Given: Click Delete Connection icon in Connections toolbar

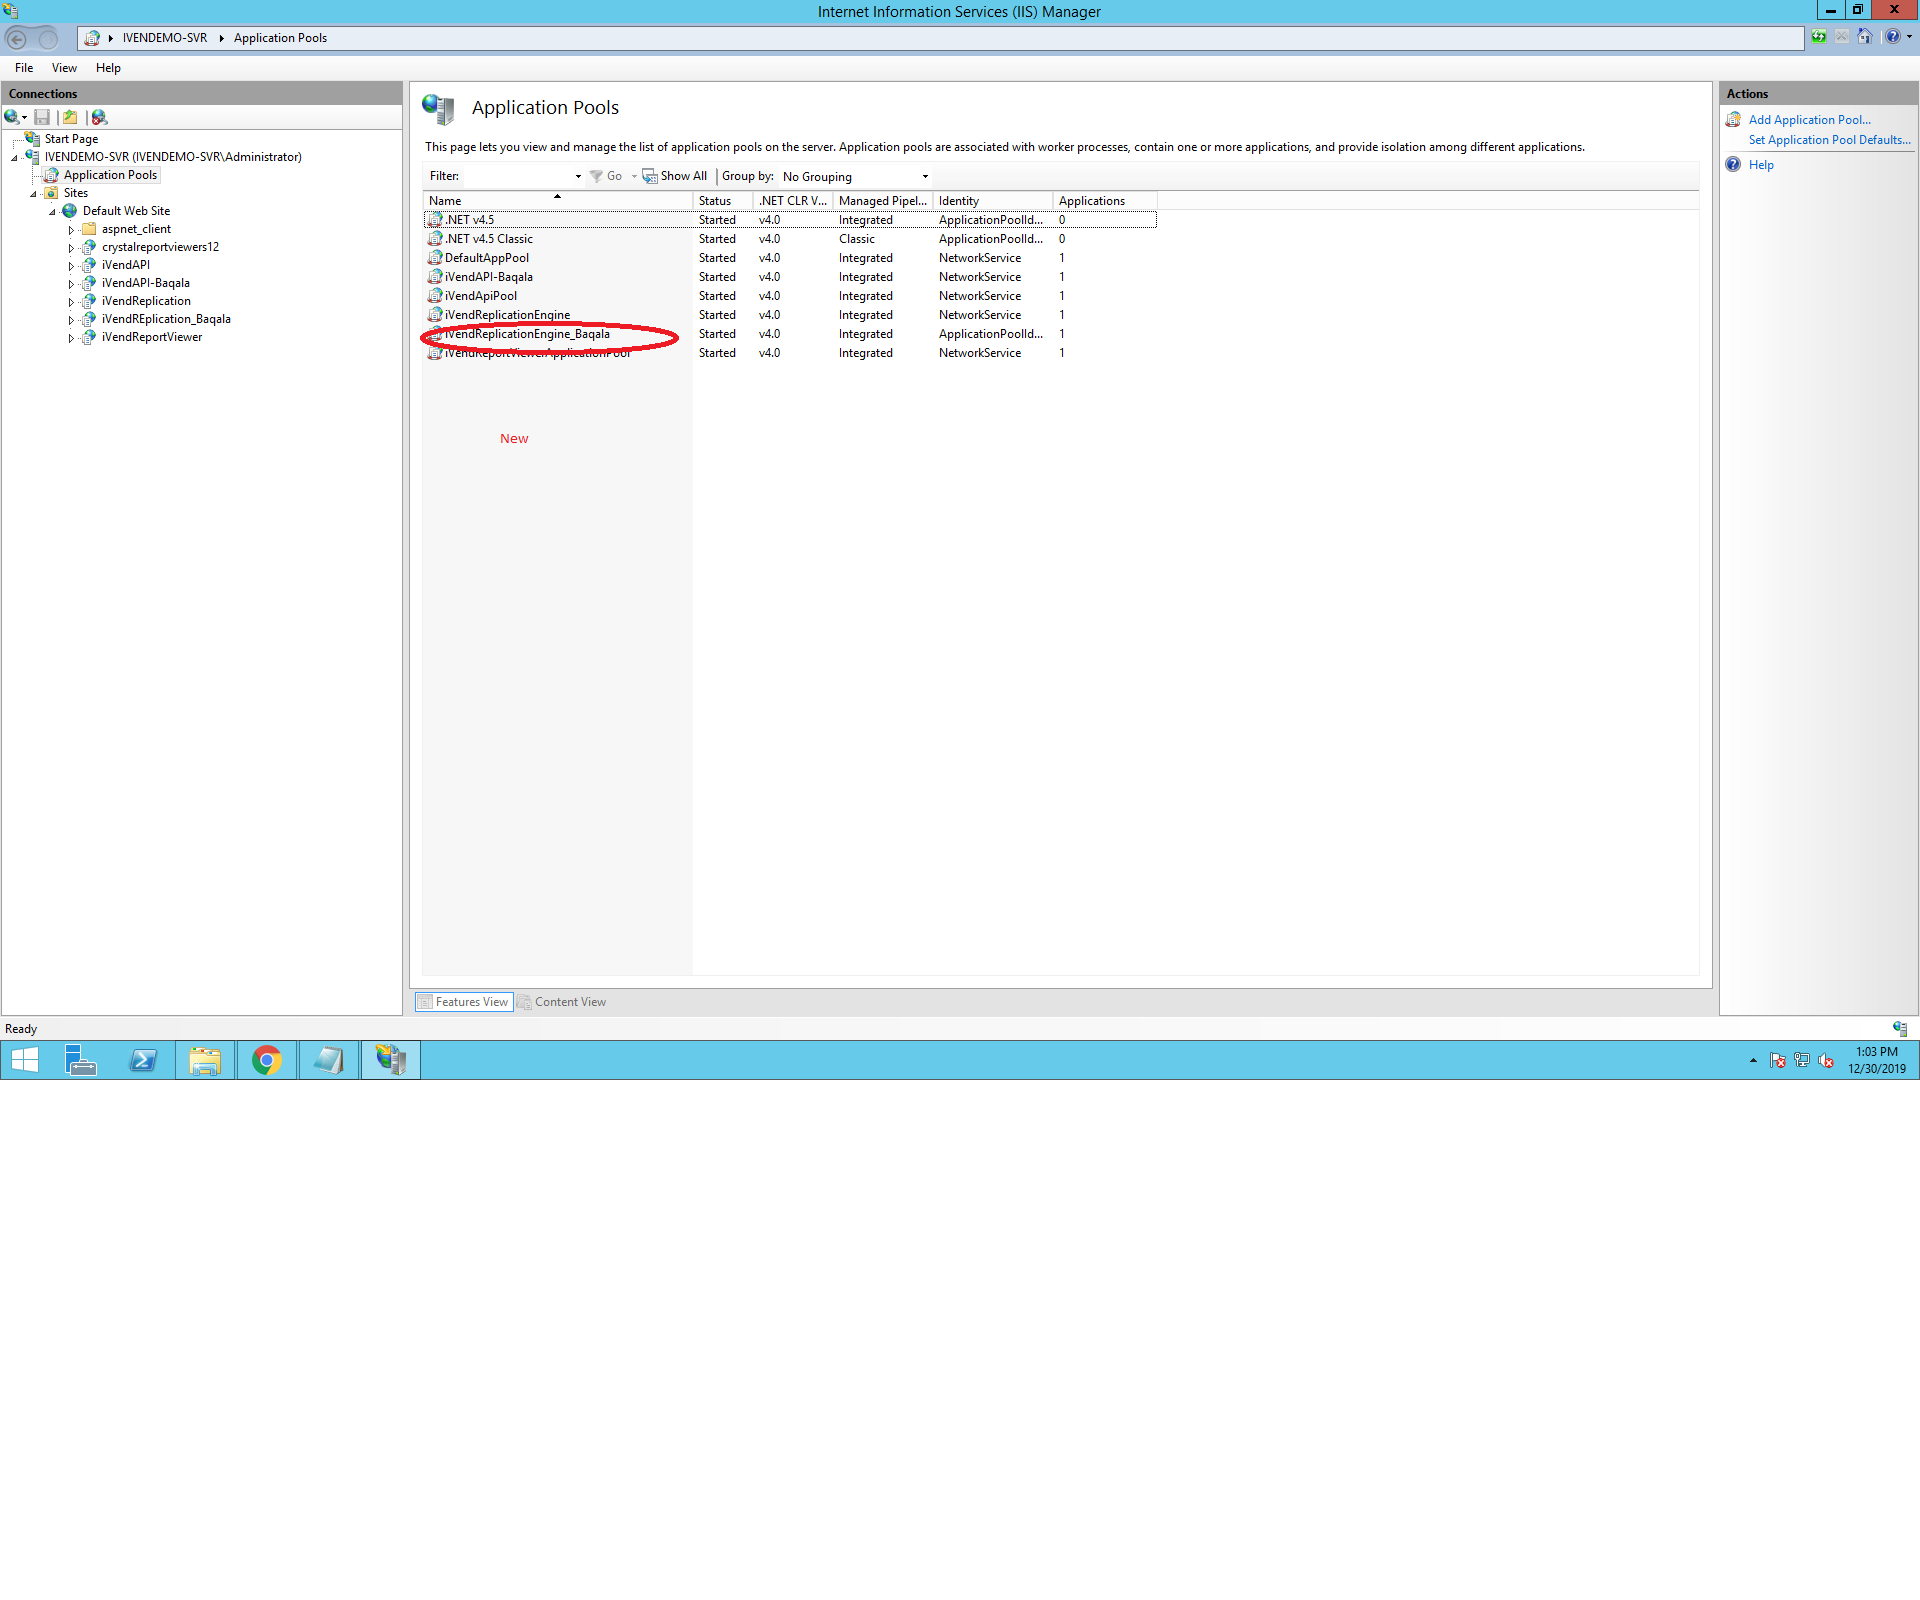Looking at the screenshot, I should click(99, 117).
